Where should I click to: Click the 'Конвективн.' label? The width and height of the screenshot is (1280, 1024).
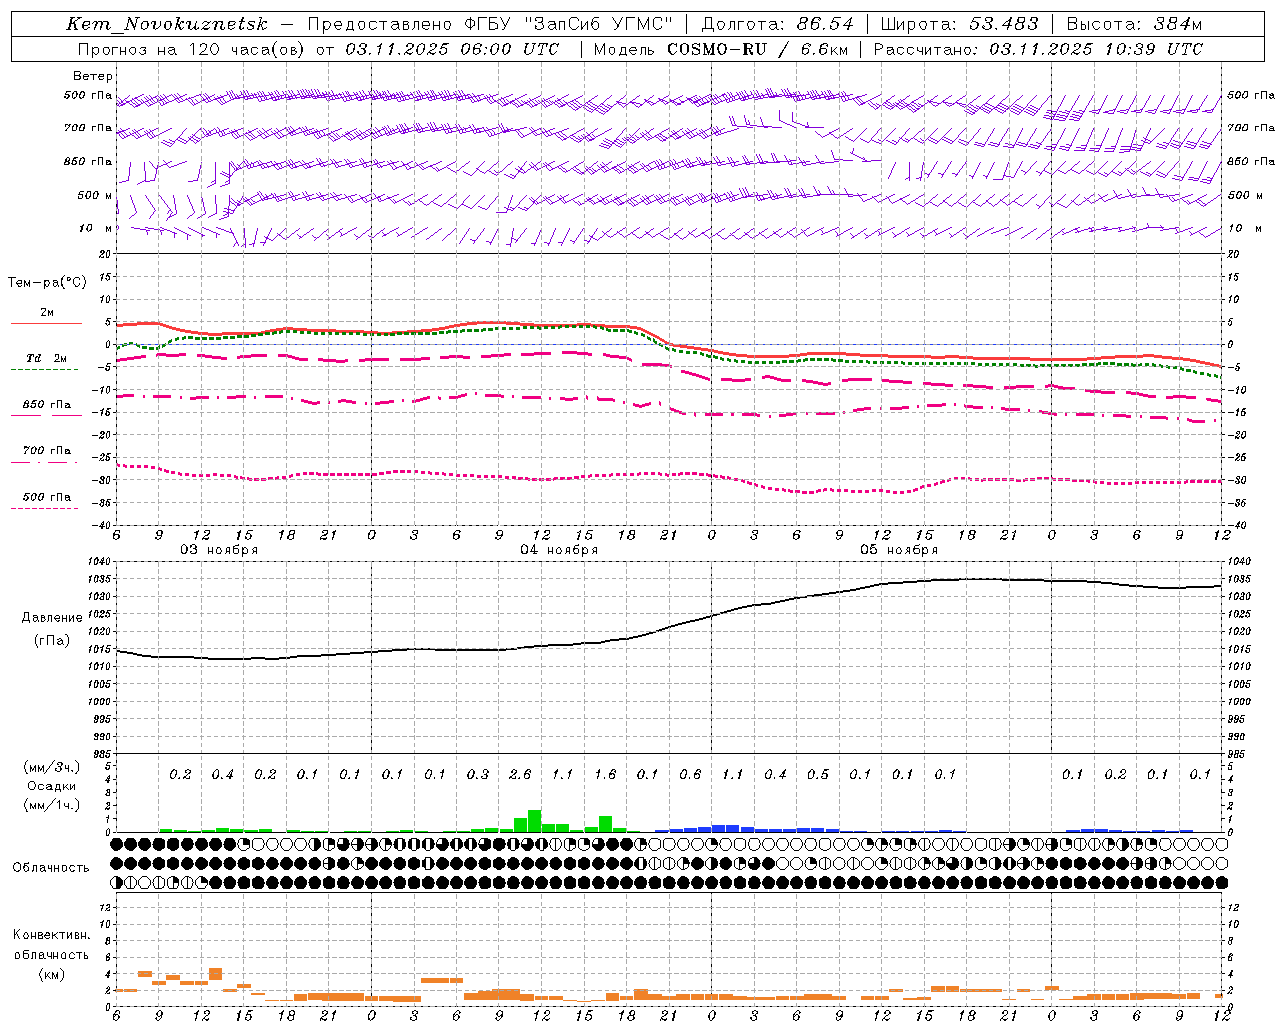(51, 935)
